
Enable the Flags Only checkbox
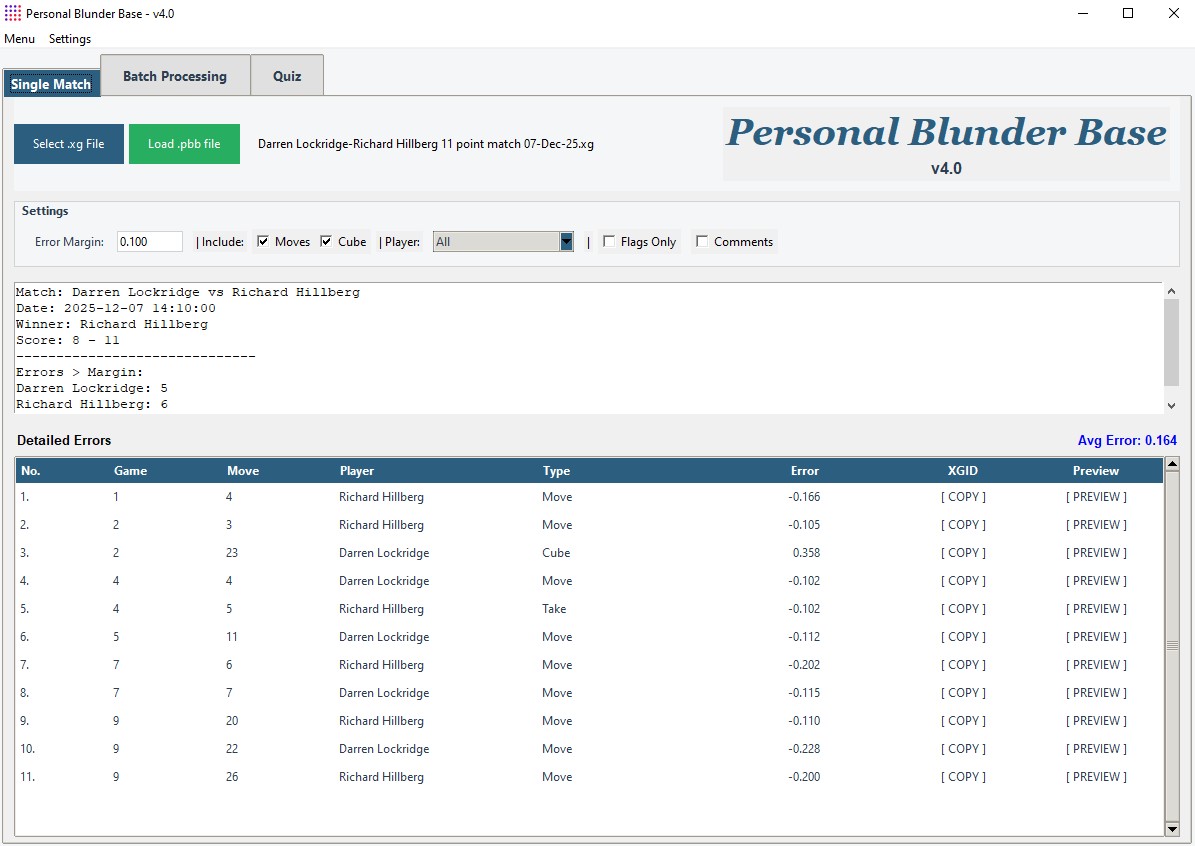pos(609,241)
